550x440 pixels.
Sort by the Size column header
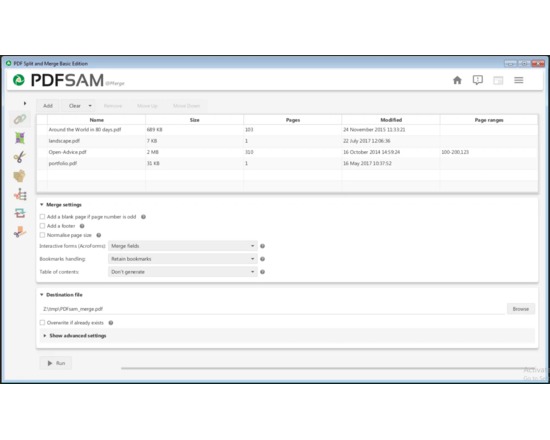click(x=194, y=120)
